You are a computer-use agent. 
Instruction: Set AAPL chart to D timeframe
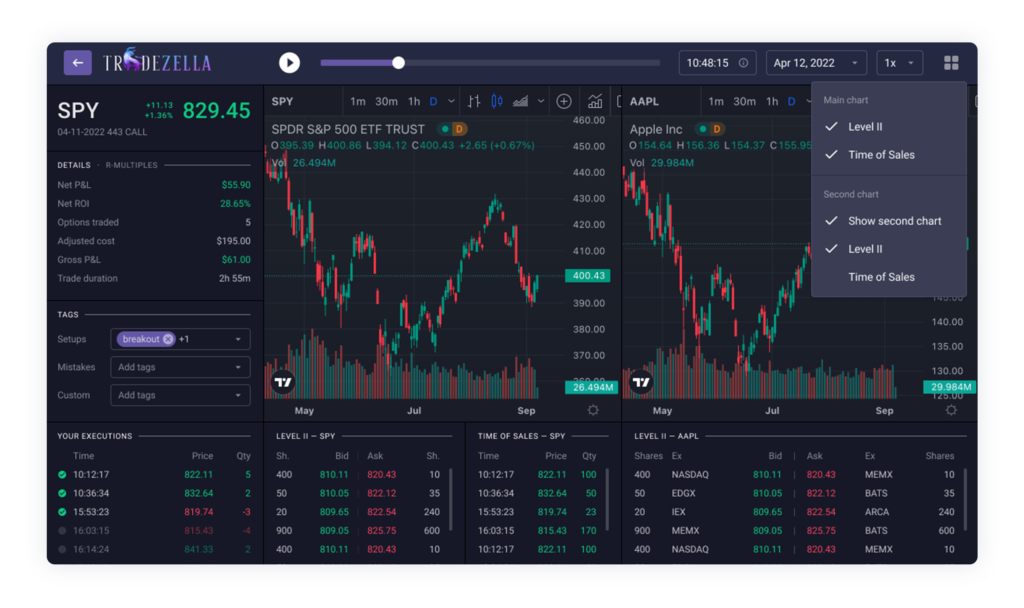pos(792,101)
